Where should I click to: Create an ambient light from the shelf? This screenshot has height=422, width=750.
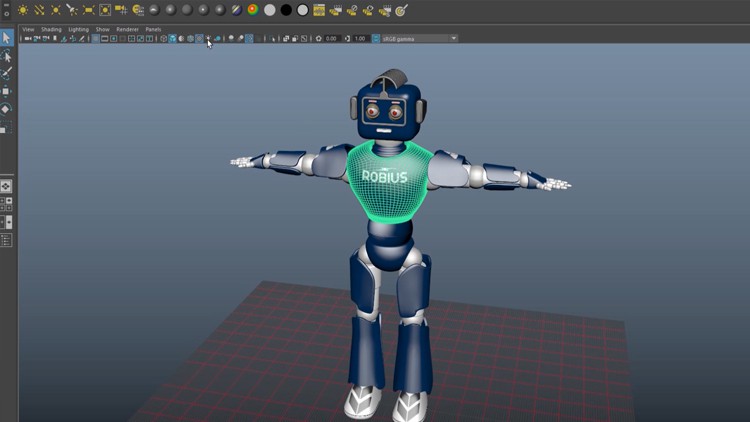click(x=23, y=10)
